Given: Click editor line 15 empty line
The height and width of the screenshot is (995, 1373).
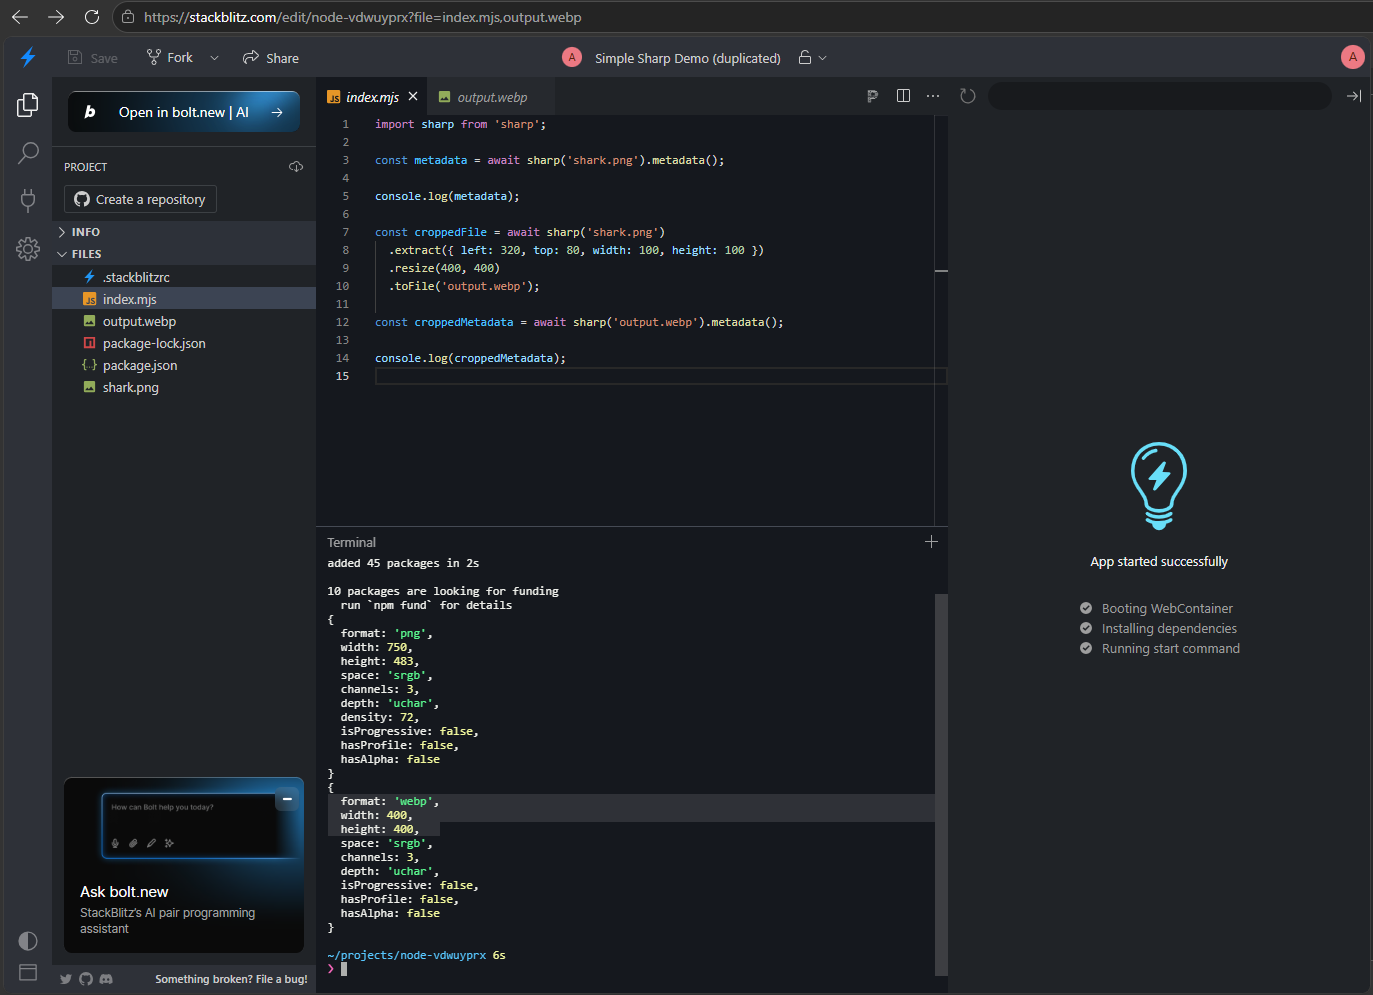Looking at the screenshot, I should click(660, 376).
